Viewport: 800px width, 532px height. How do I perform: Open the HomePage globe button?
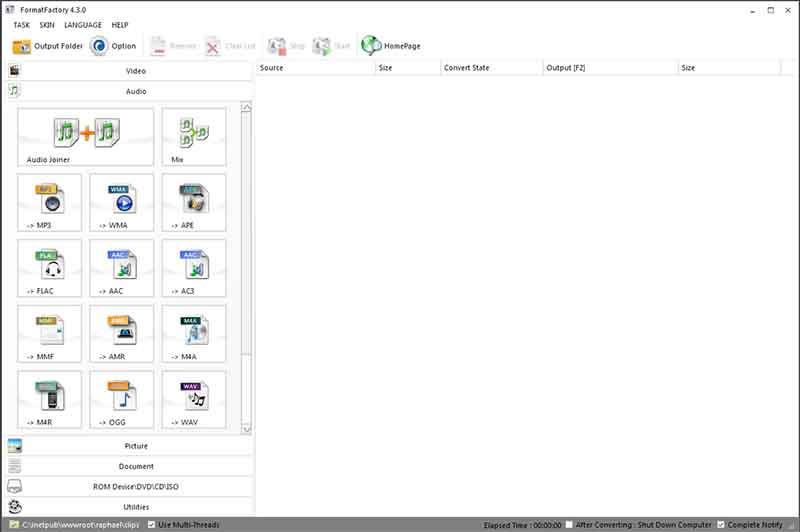click(391, 46)
